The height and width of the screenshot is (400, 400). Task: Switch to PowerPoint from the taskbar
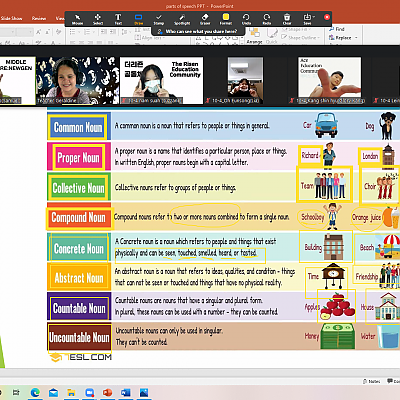pyautogui.click(x=107, y=392)
